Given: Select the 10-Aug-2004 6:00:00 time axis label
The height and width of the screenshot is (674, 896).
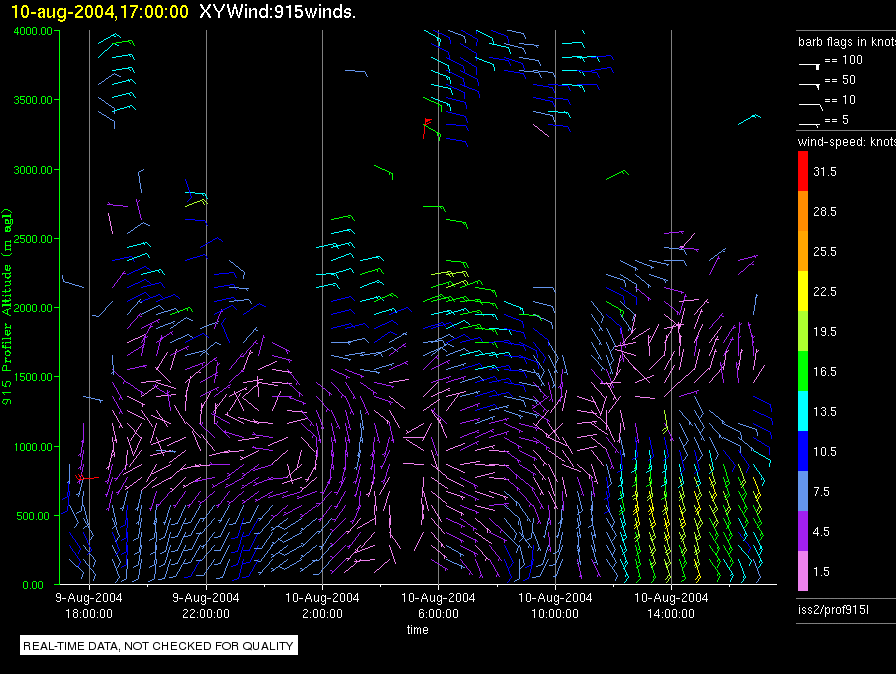Looking at the screenshot, I should (x=439, y=604).
